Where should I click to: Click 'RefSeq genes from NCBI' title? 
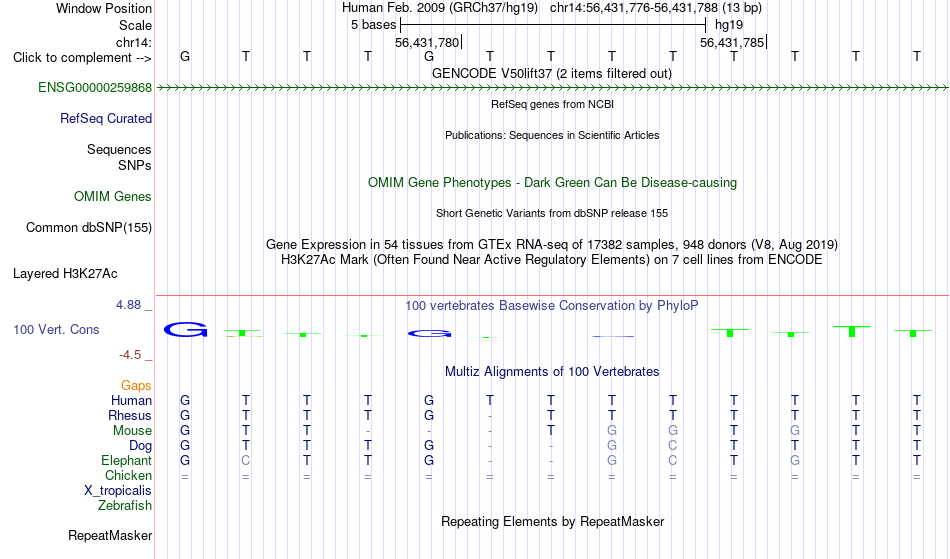552,104
